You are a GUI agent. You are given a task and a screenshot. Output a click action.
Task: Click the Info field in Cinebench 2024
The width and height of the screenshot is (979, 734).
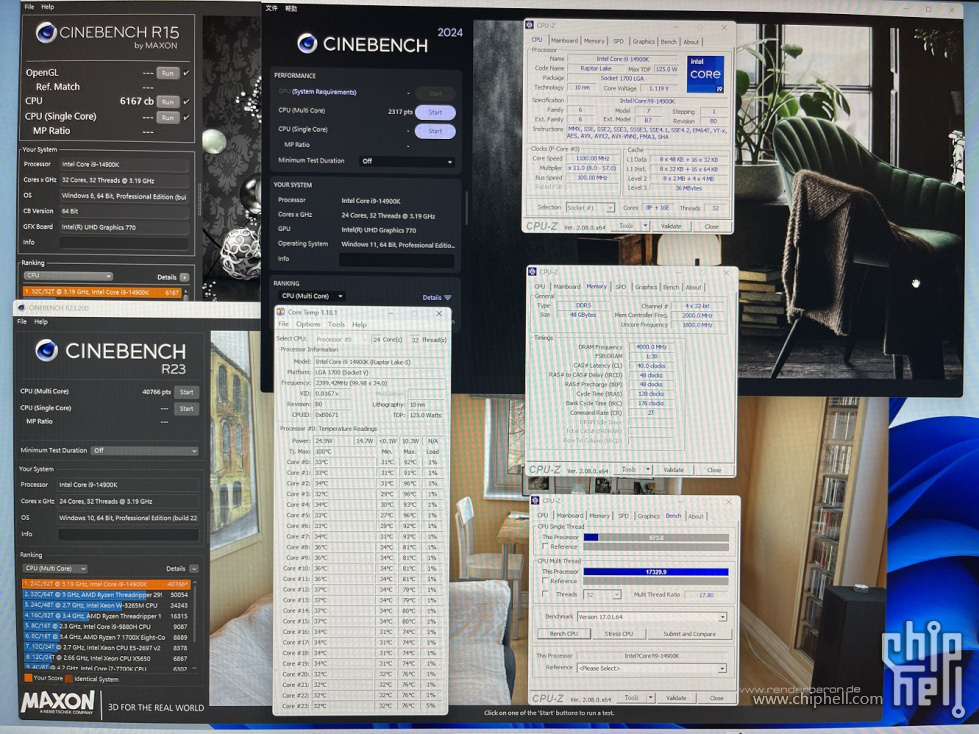point(396,260)
